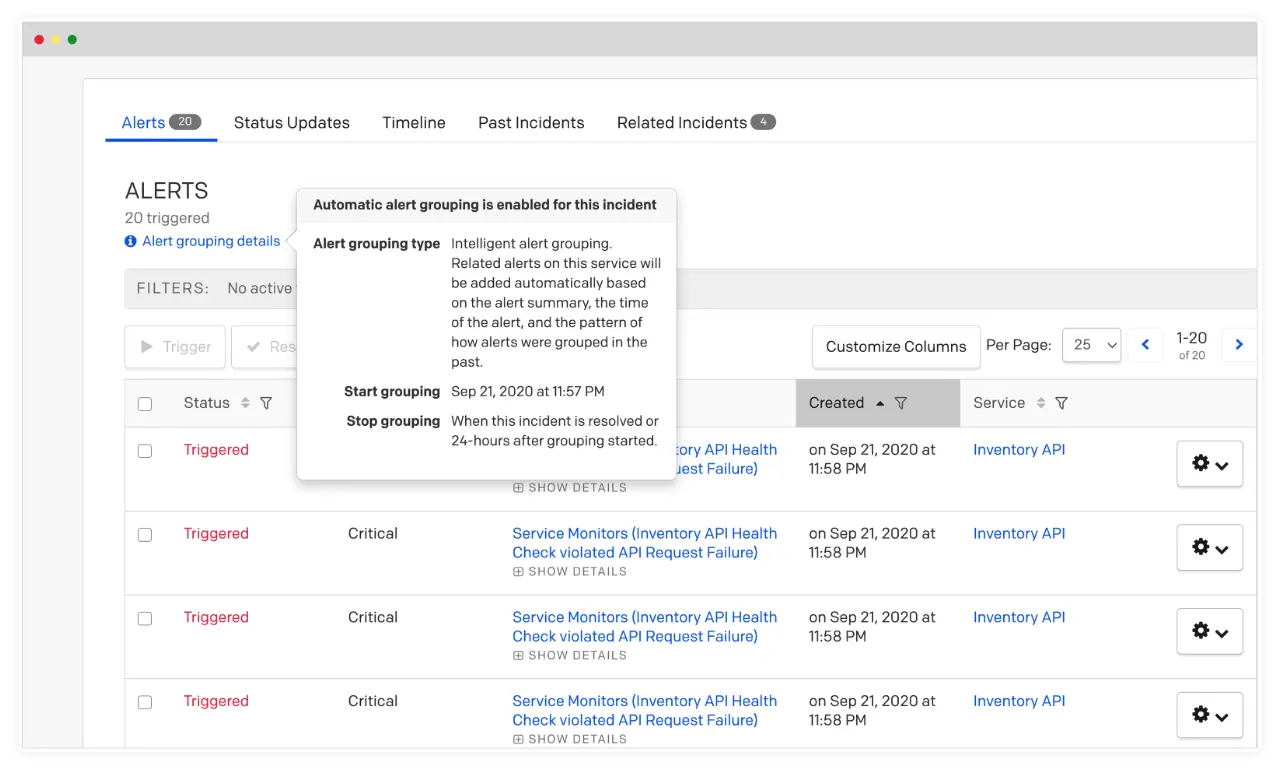Image resolution: width=1280 pixels, height=770 pixels.
Task: Click the Created column filter icon
Action: click(x=901, y=403)
